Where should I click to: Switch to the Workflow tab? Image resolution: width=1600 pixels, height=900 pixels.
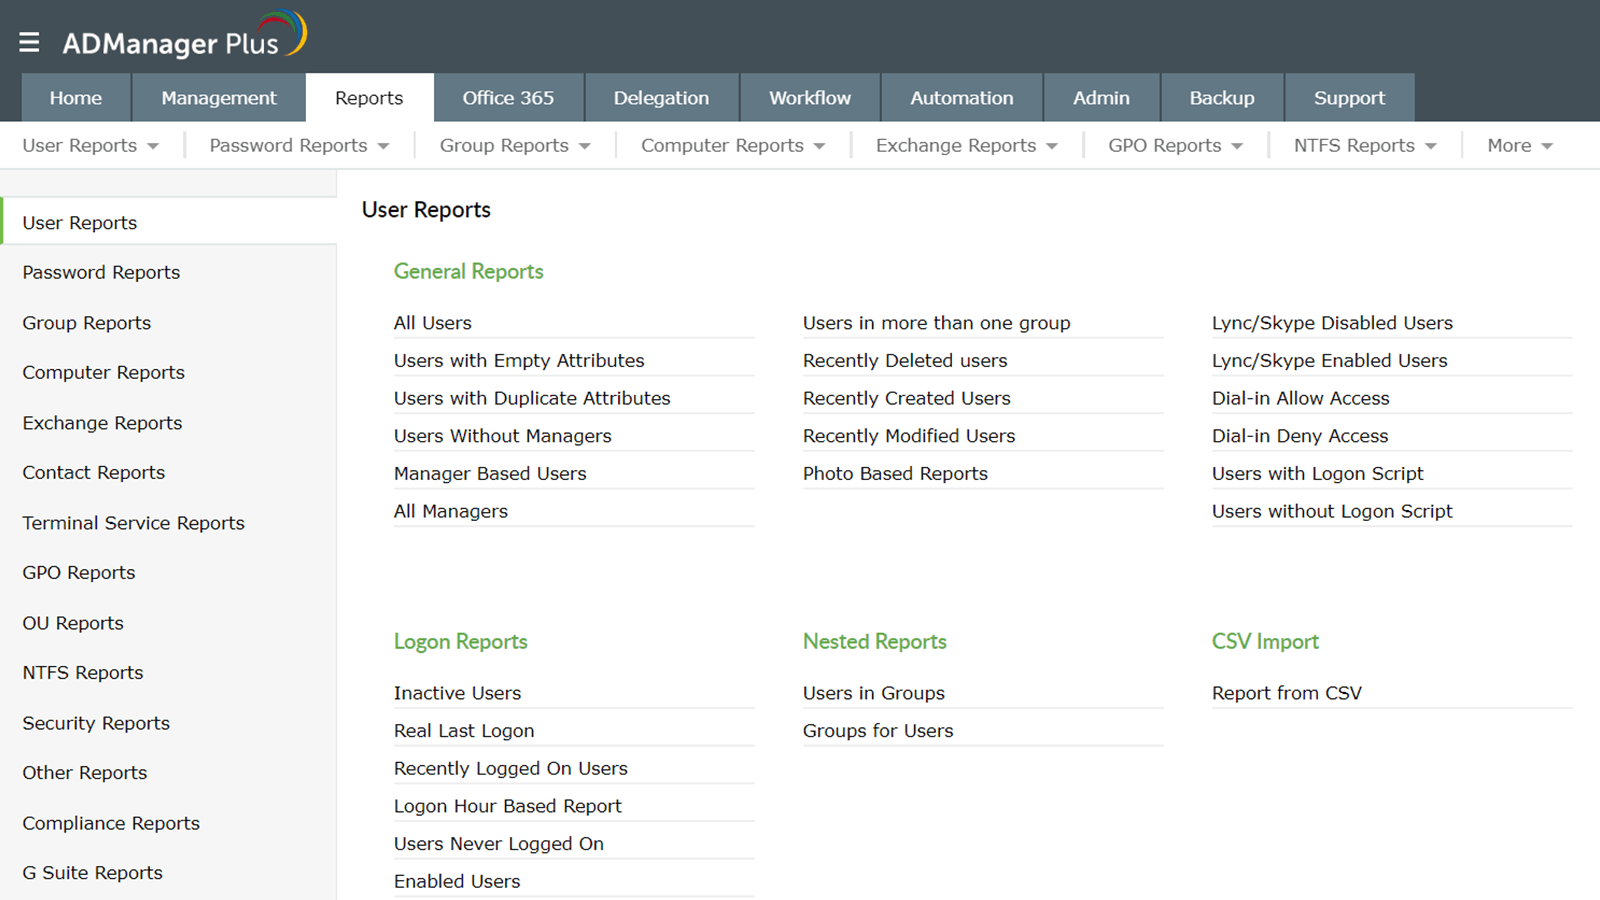click(810, 98)
